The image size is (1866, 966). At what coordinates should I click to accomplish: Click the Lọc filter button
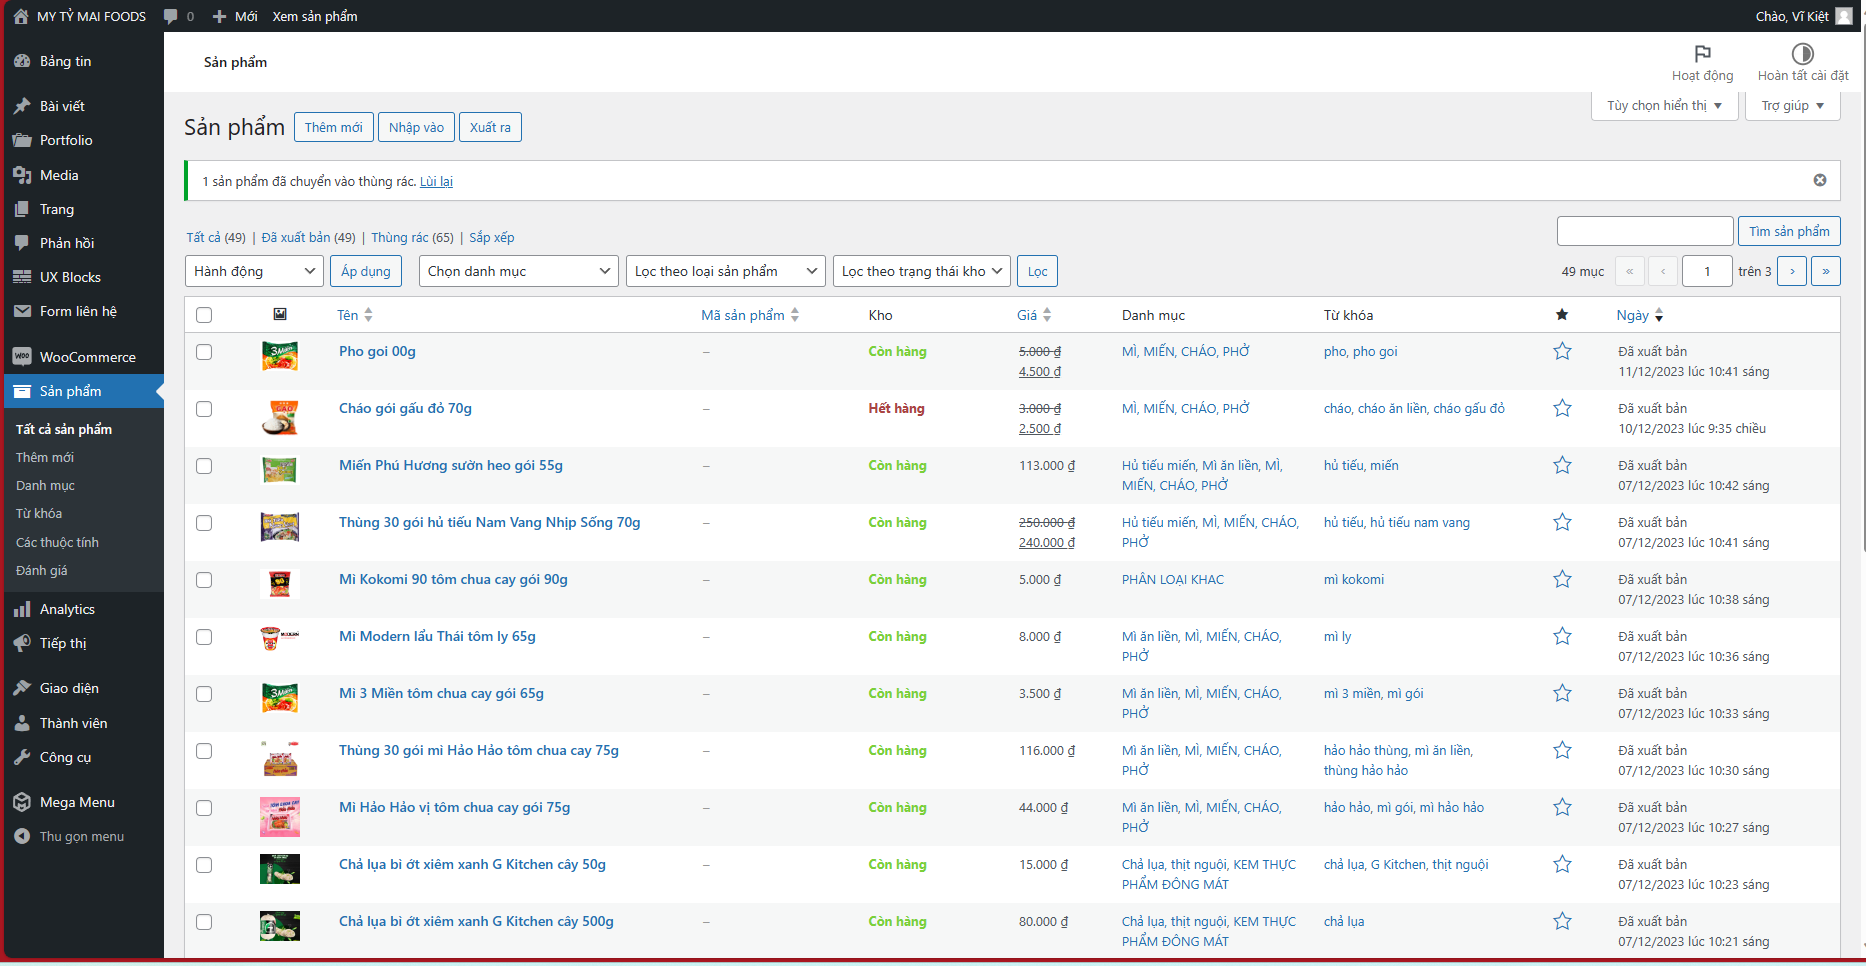pyautogui.click(x=1038, y=271)
